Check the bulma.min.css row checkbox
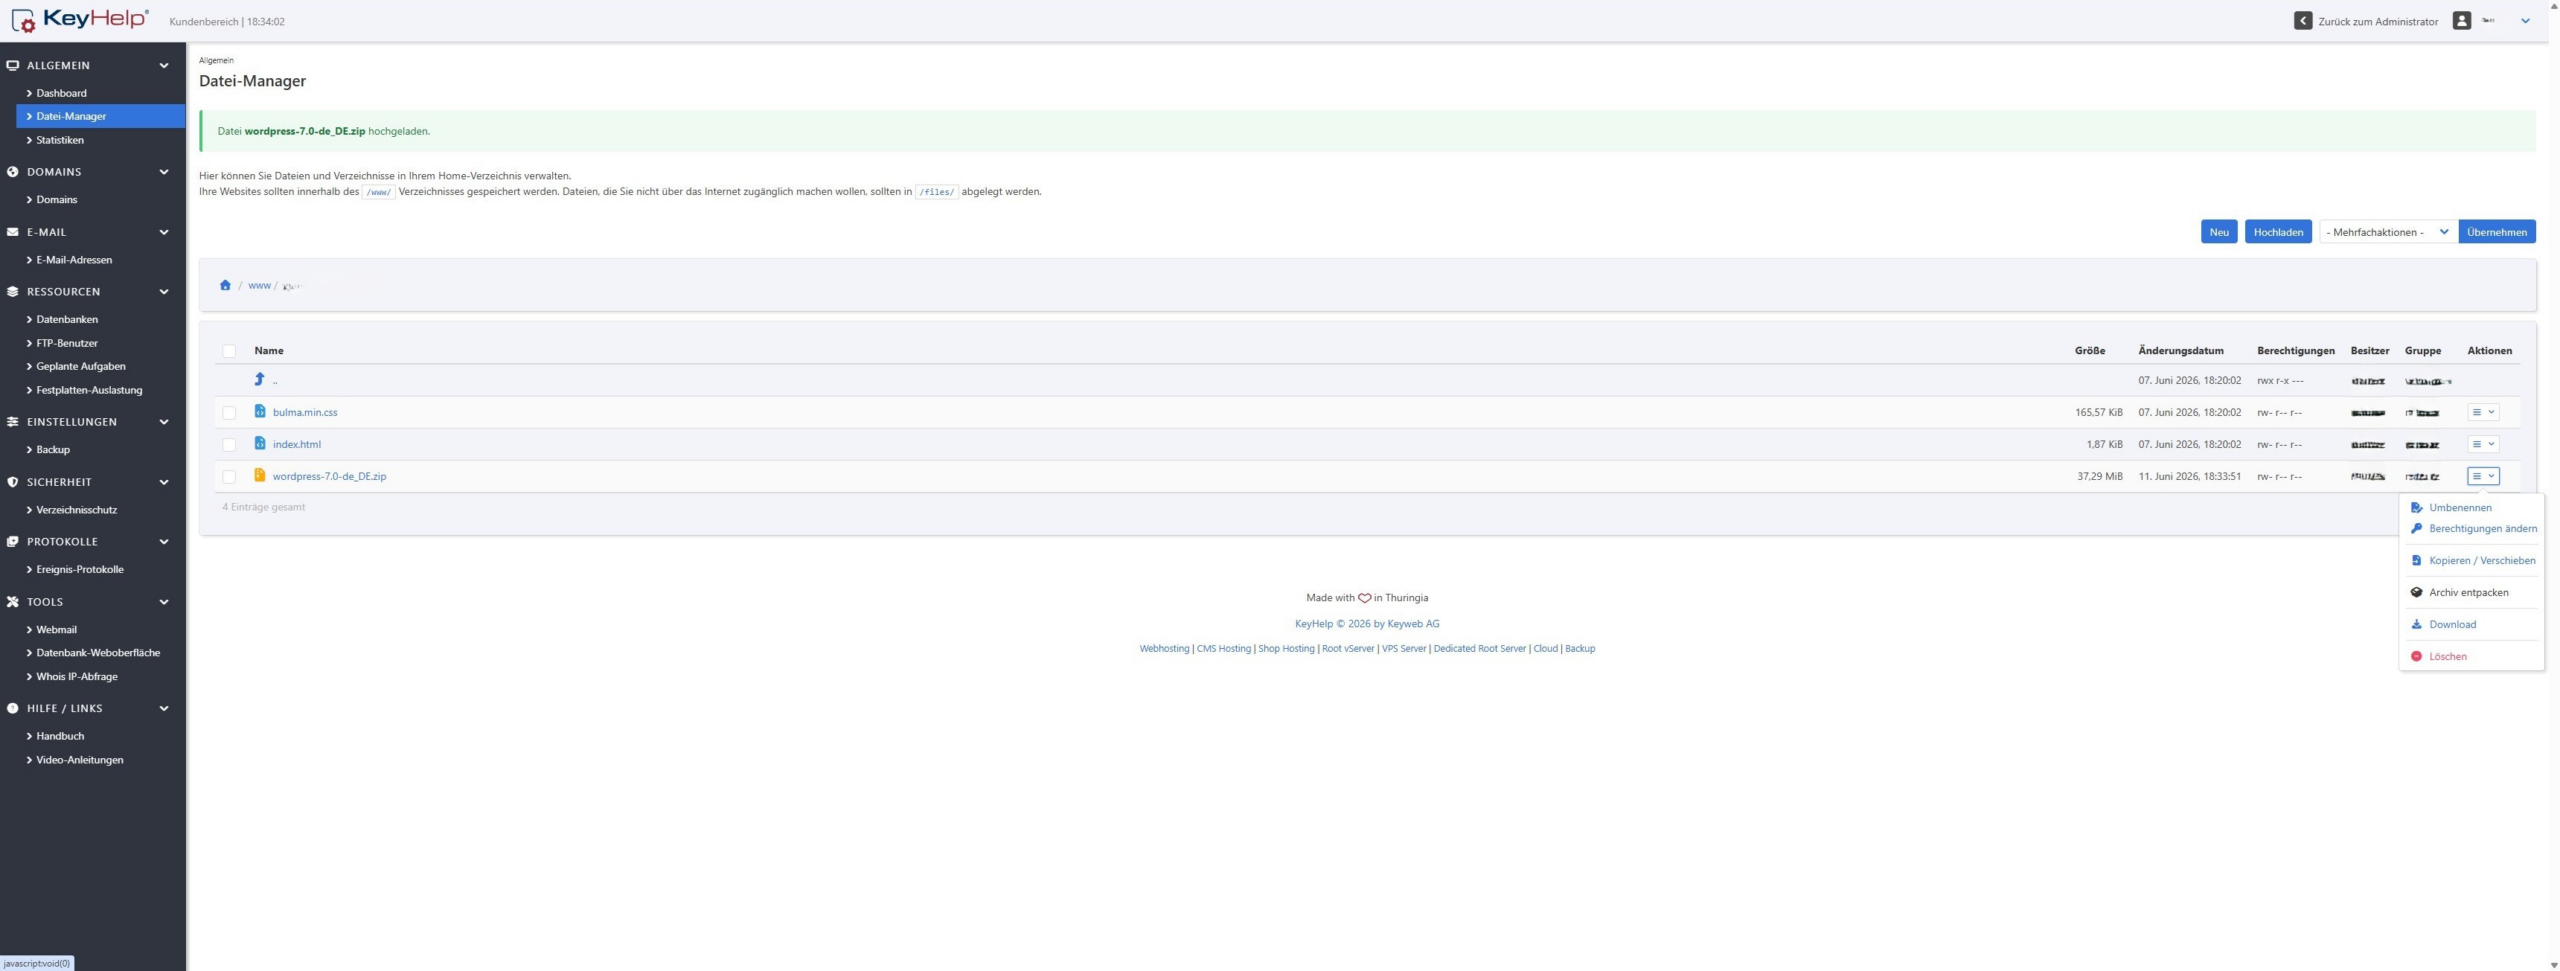This screenshot has width=2560, height=971. tap(229, 413)
